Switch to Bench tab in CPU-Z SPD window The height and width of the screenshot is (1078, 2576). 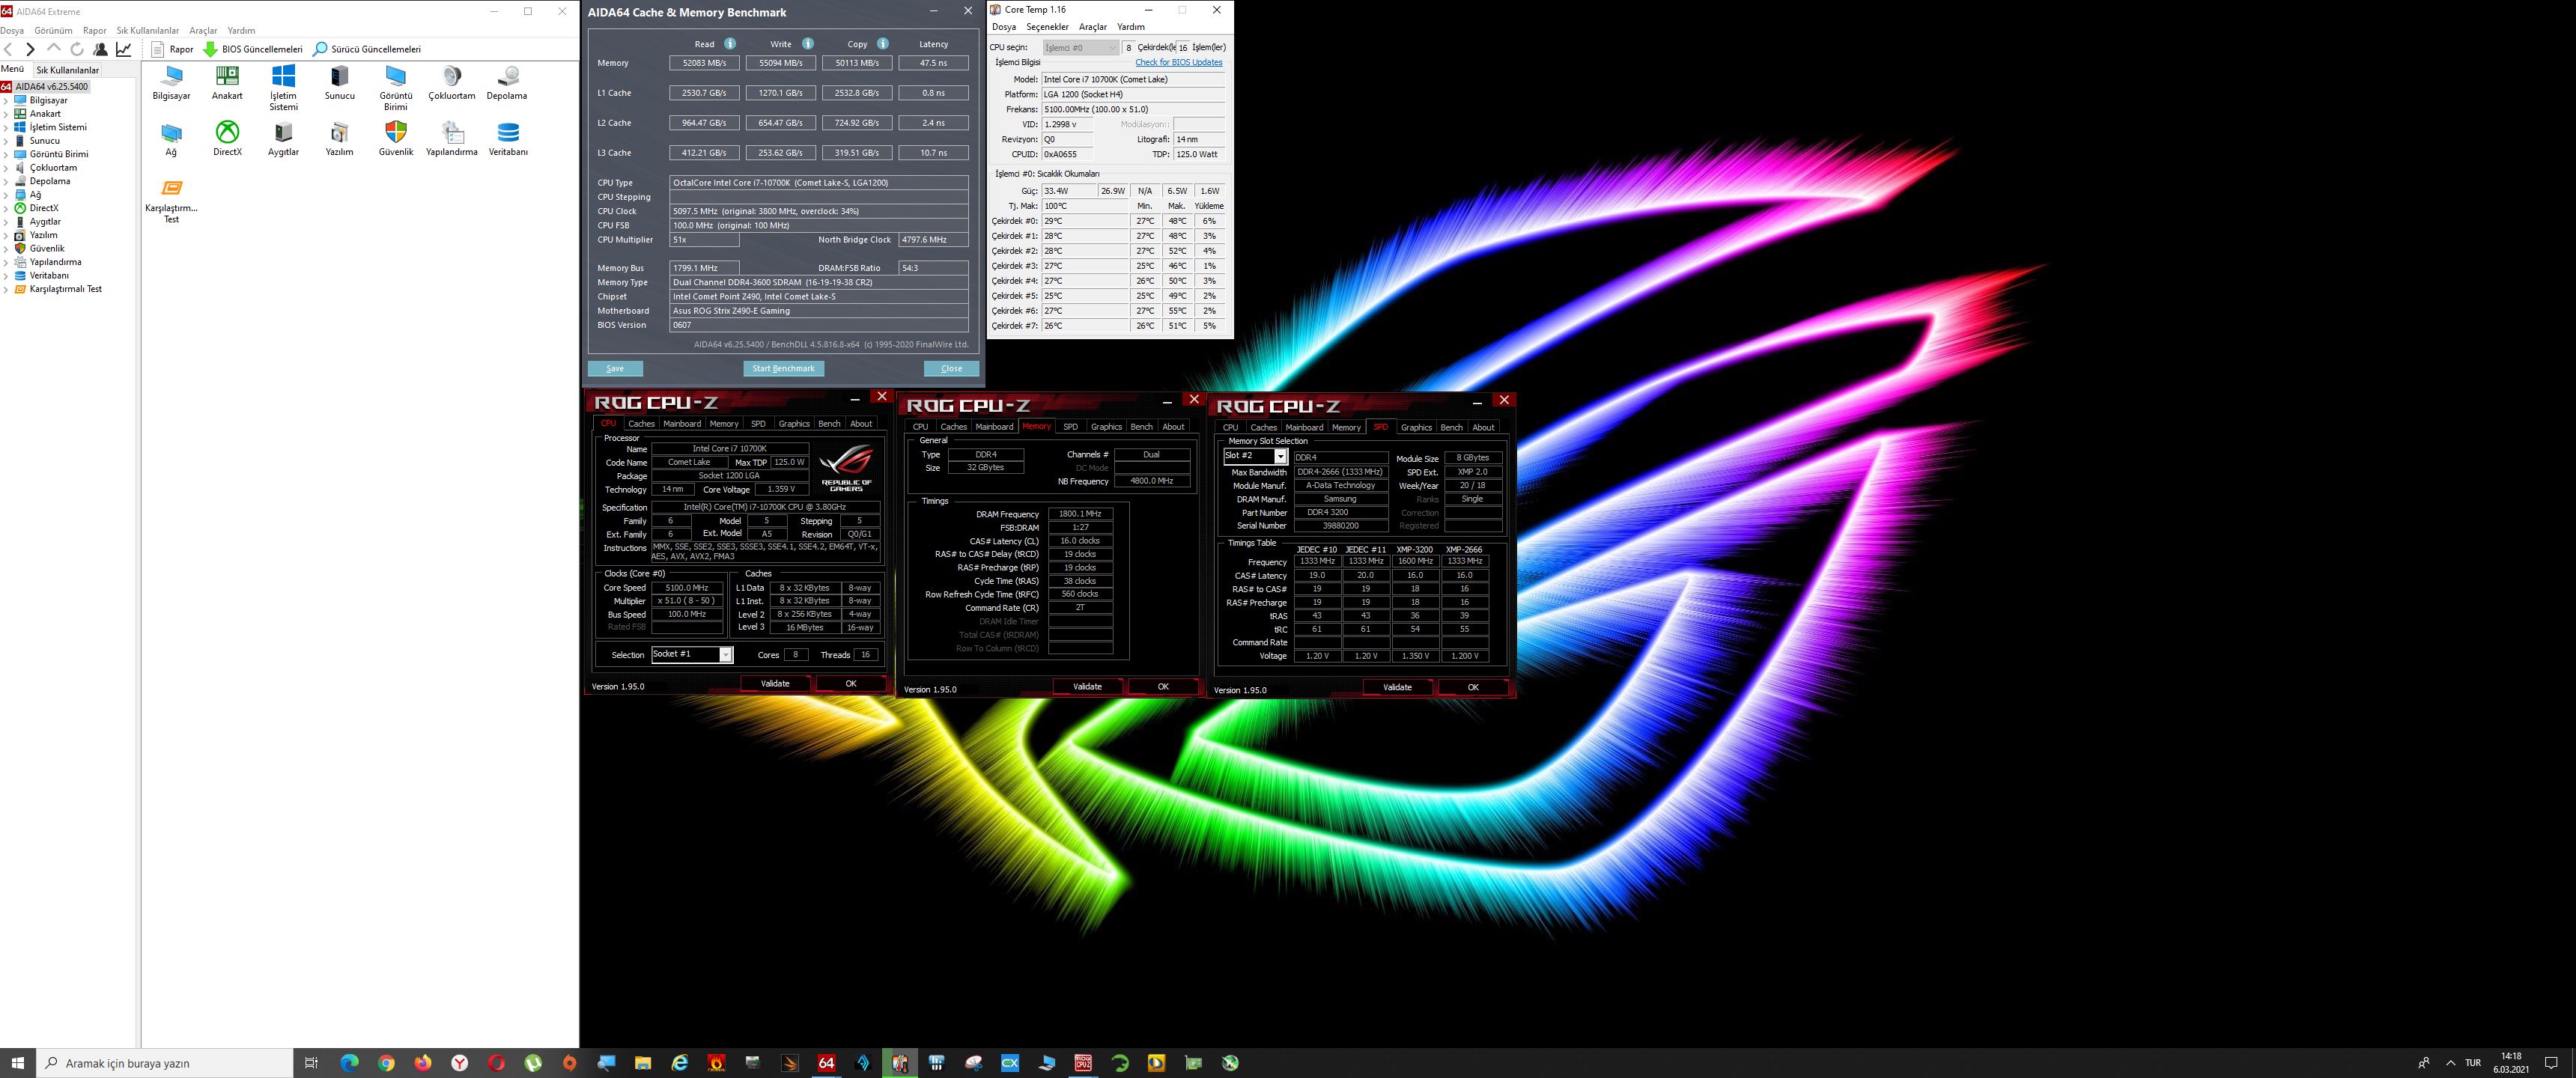tap(1451, 428)
